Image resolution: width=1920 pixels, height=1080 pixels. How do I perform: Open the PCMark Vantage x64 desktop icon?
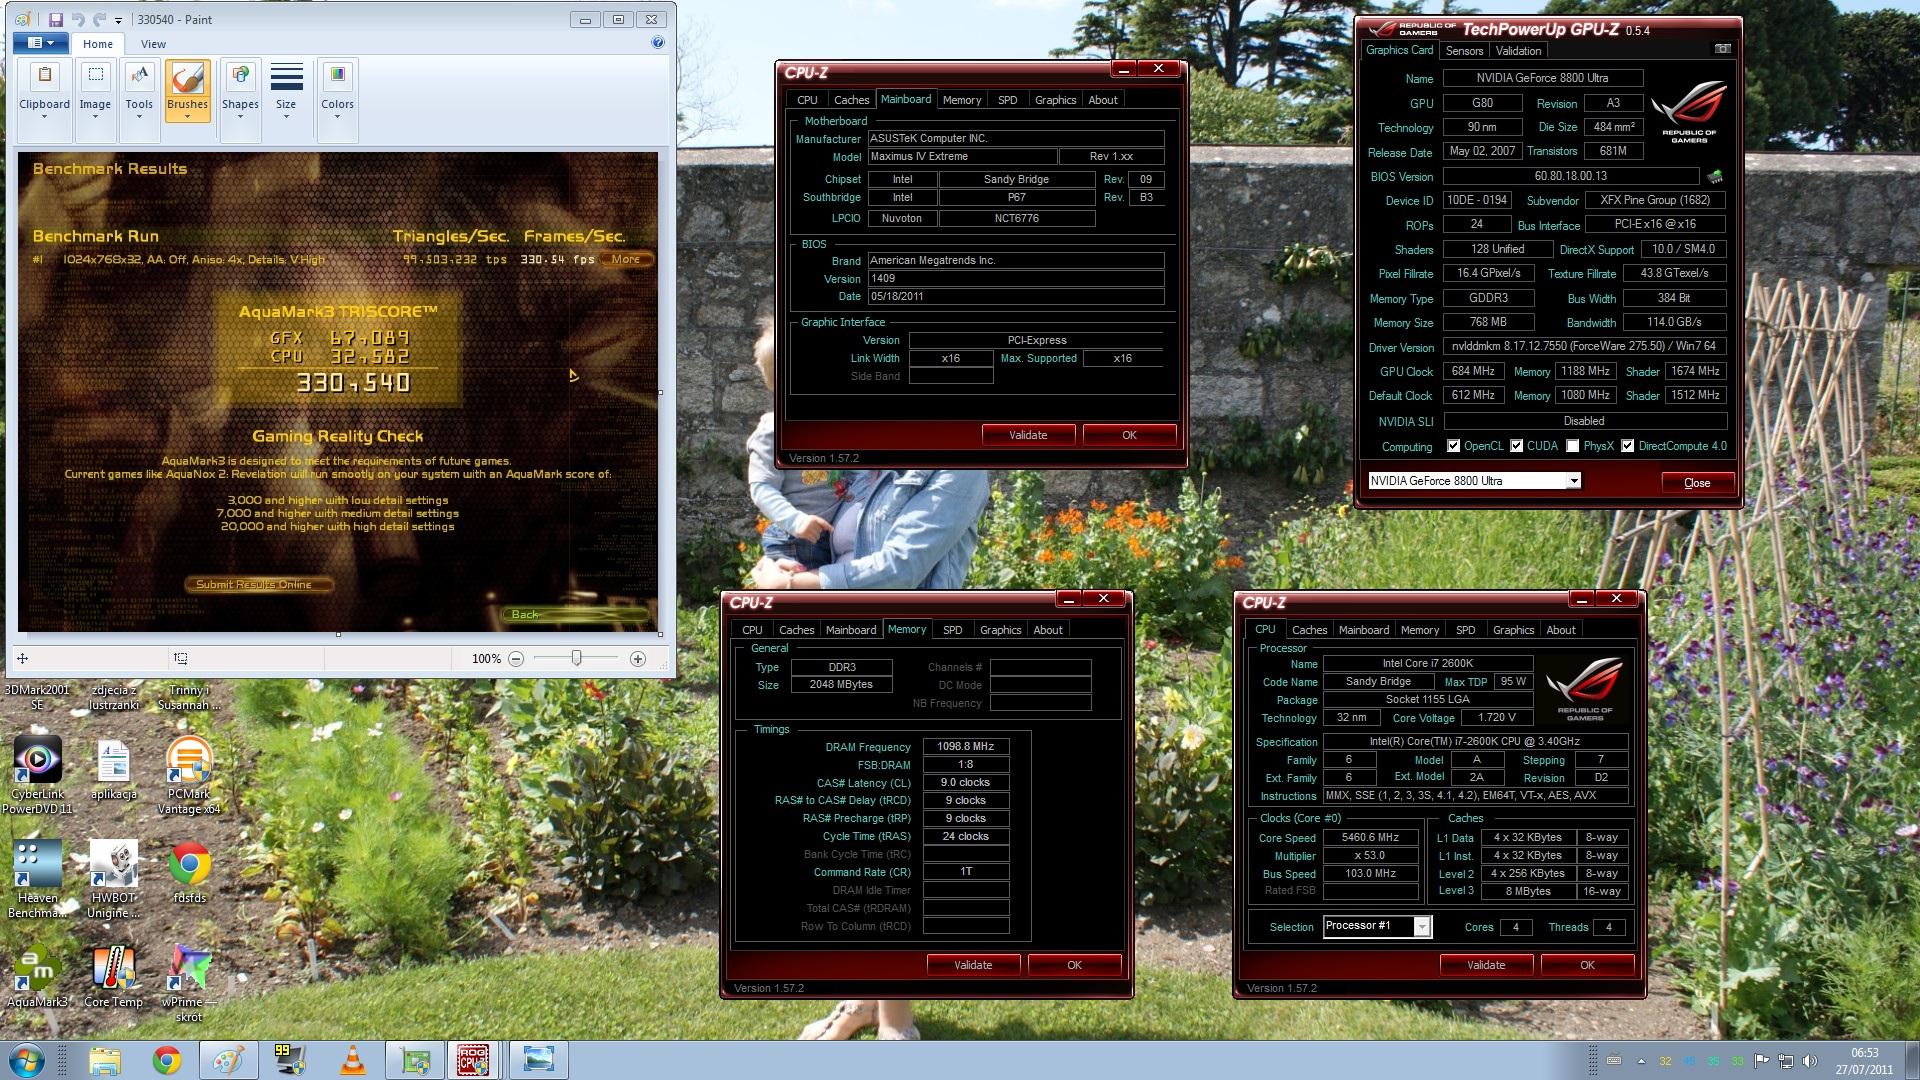coord(189,775)
